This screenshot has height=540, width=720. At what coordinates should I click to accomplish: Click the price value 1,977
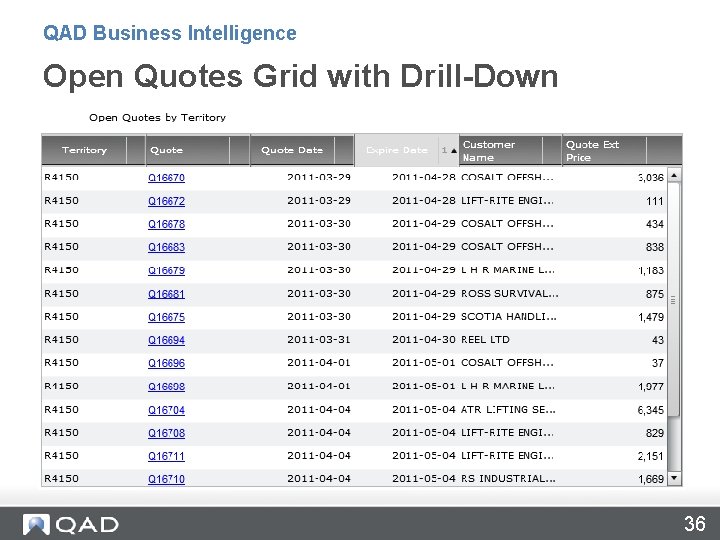pos(651,387)
